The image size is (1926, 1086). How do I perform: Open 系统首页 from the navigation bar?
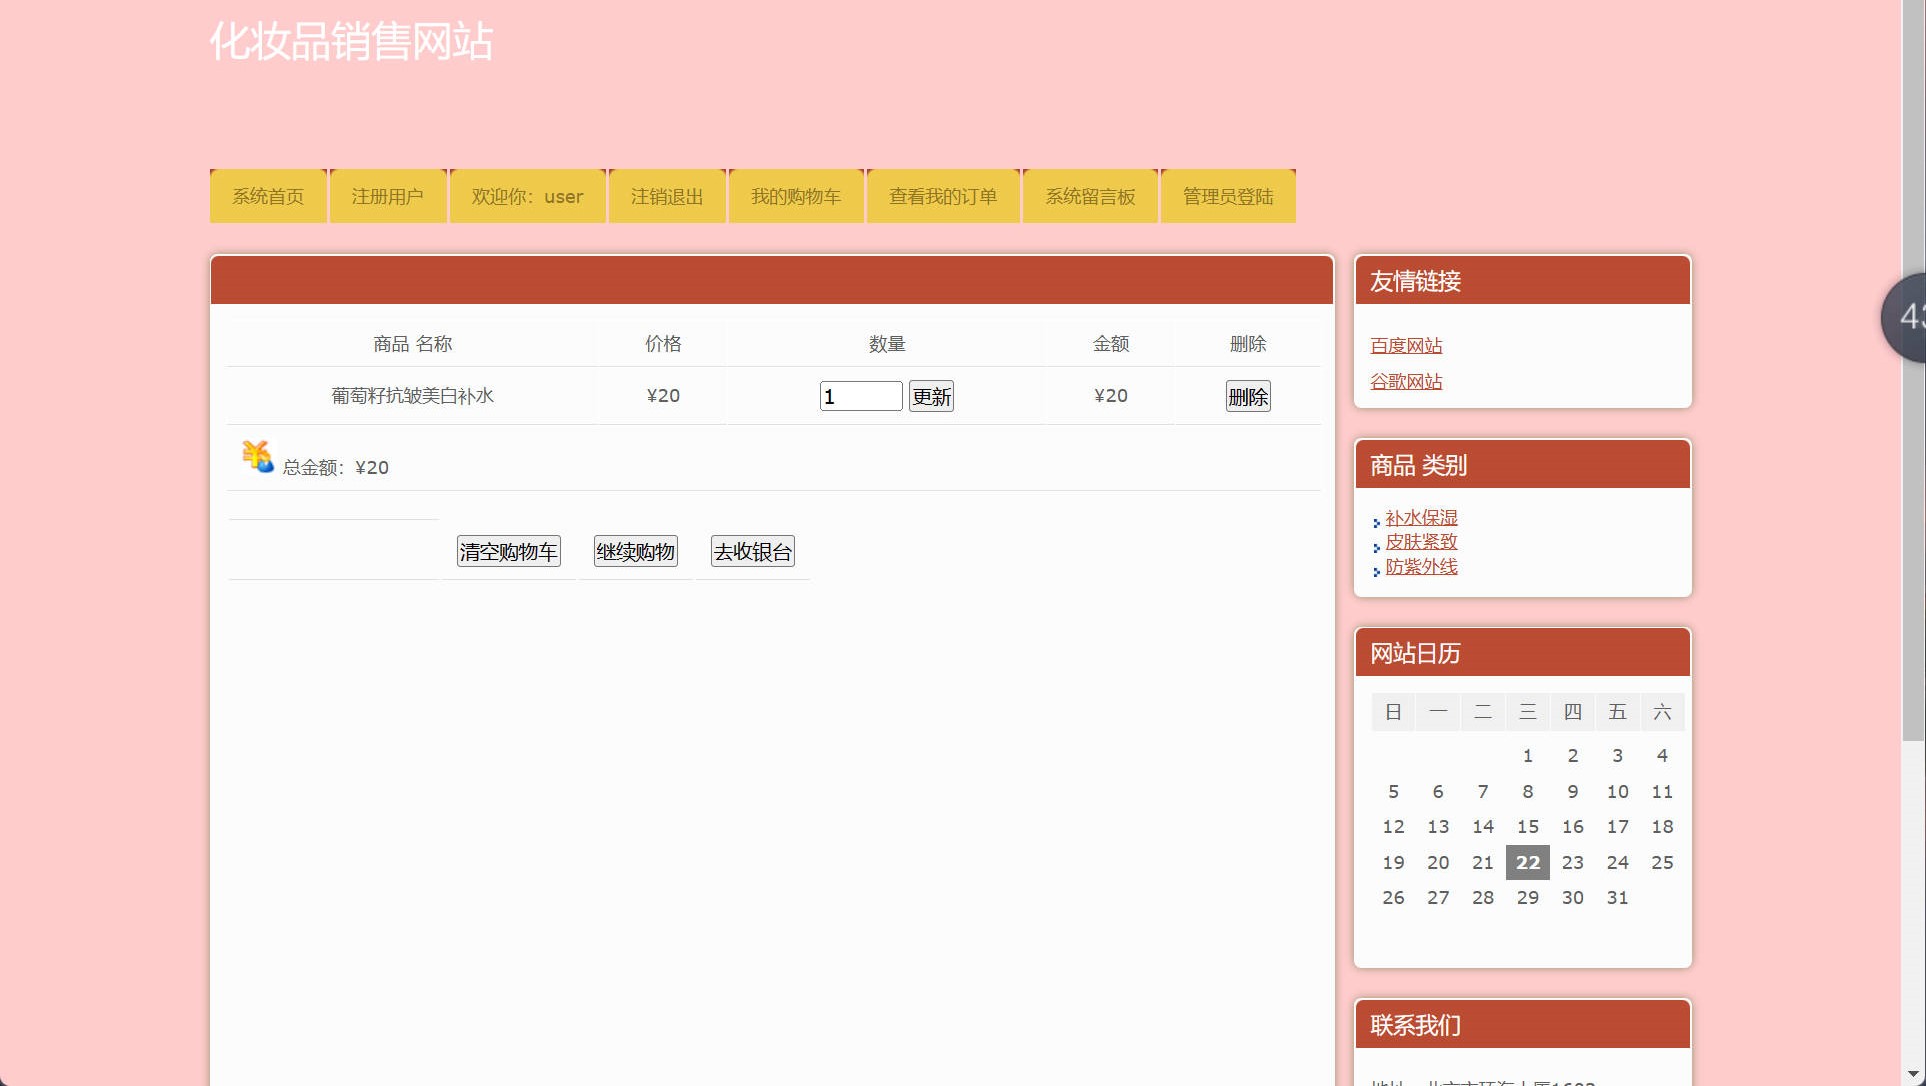(267, 196)
